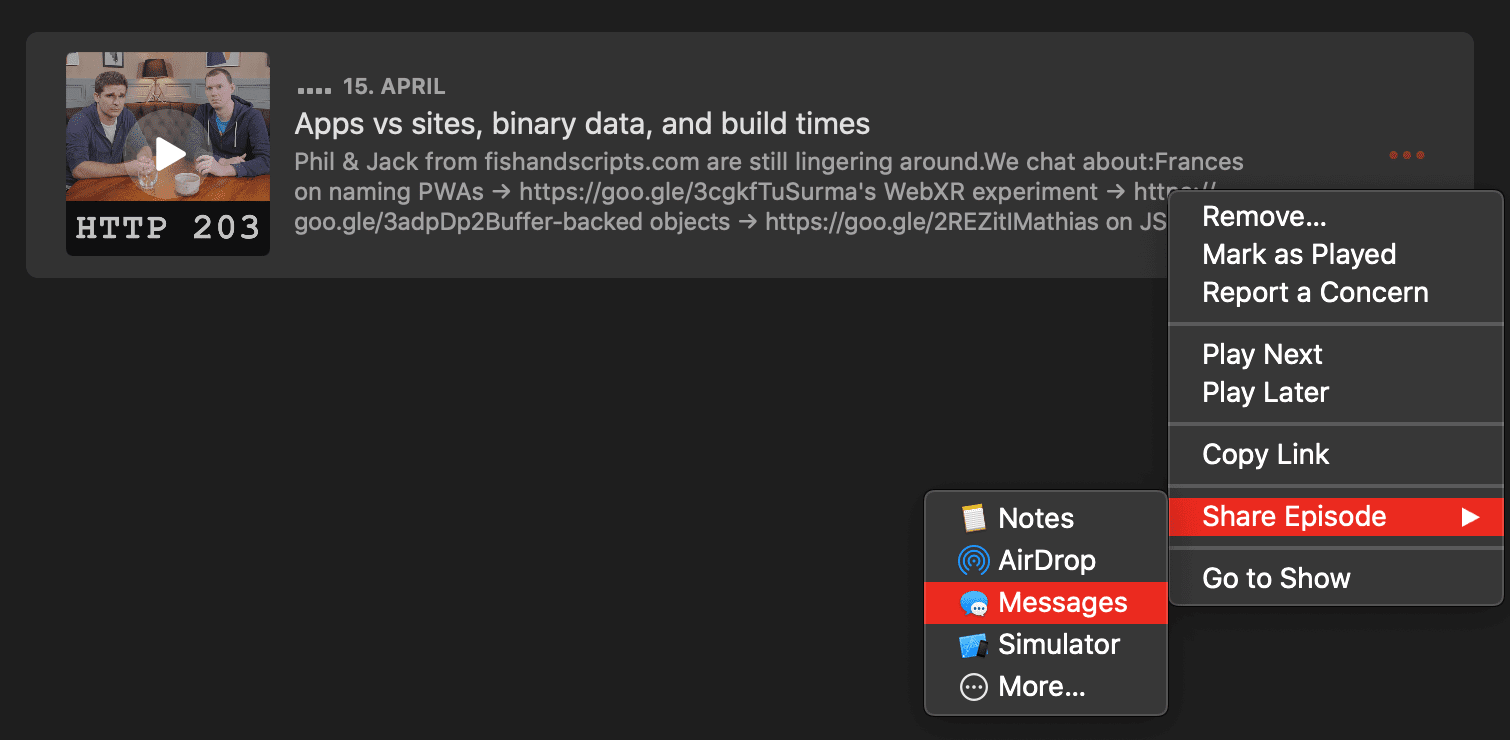The image size is (1510, 740).
Task: Click the fishandscripts.com link in the description
Action: (x=596, y=161)
